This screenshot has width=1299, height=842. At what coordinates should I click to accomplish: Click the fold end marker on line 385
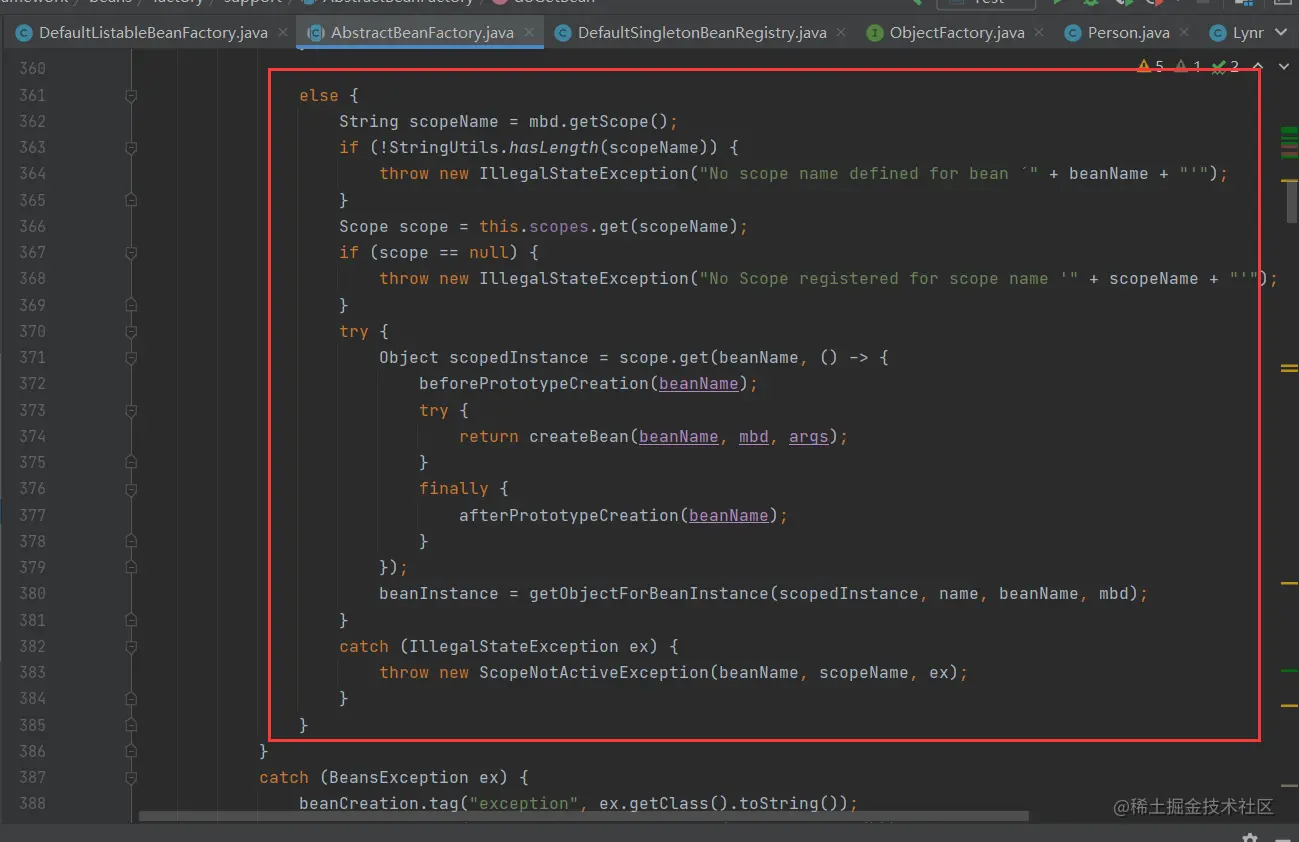pyautogui.click(x=131, y=725)
